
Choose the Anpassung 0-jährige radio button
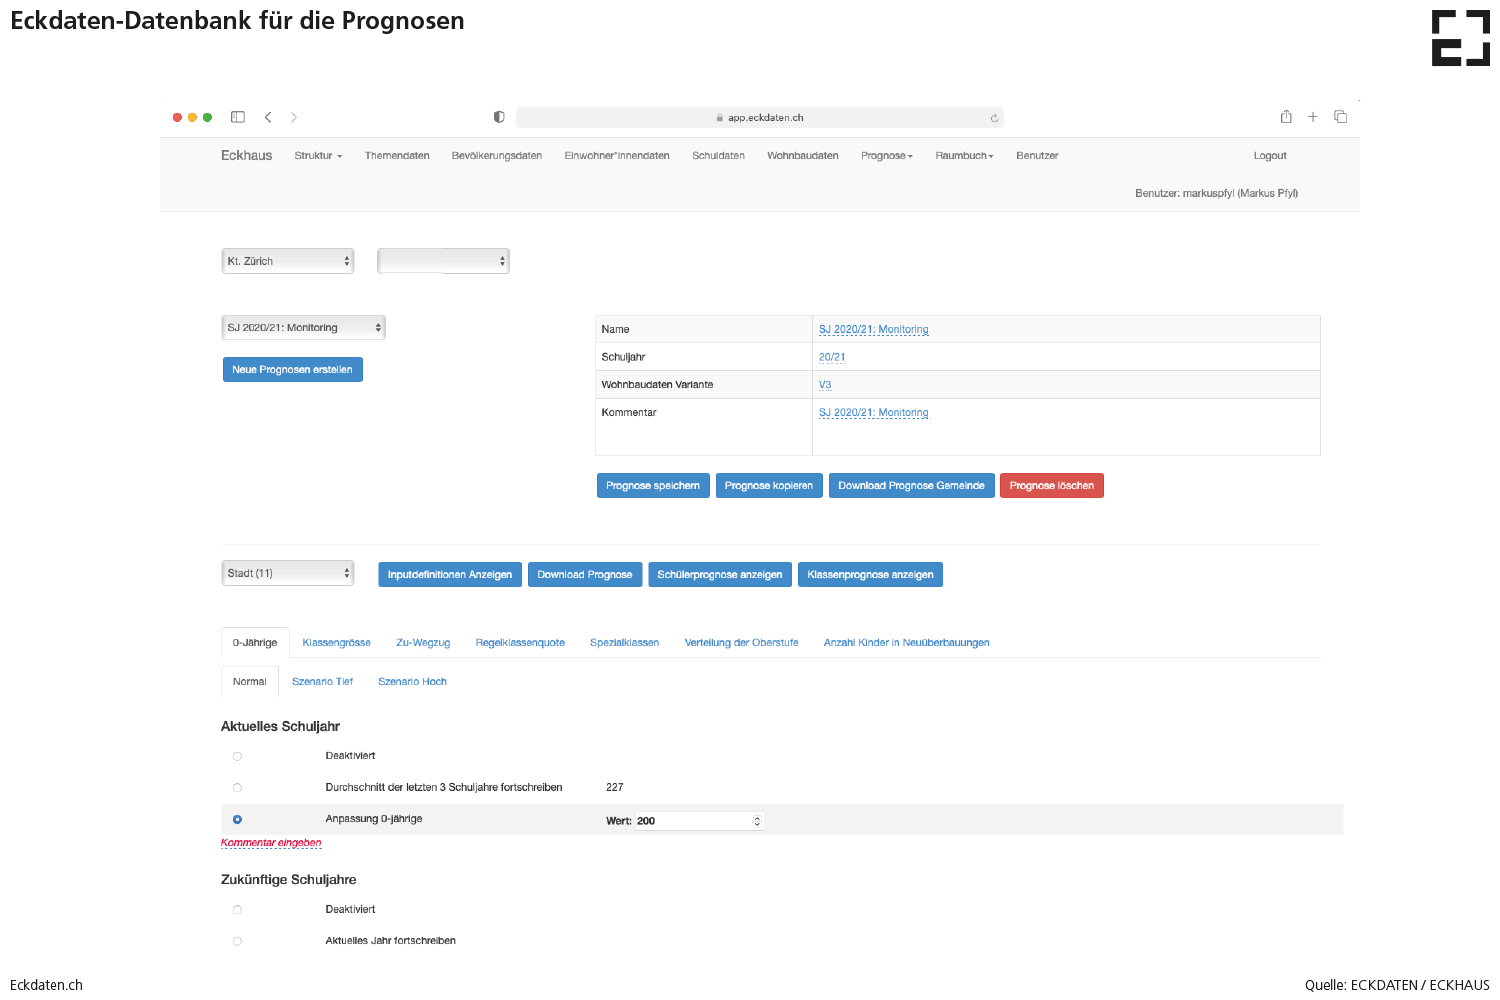(237, 819)
